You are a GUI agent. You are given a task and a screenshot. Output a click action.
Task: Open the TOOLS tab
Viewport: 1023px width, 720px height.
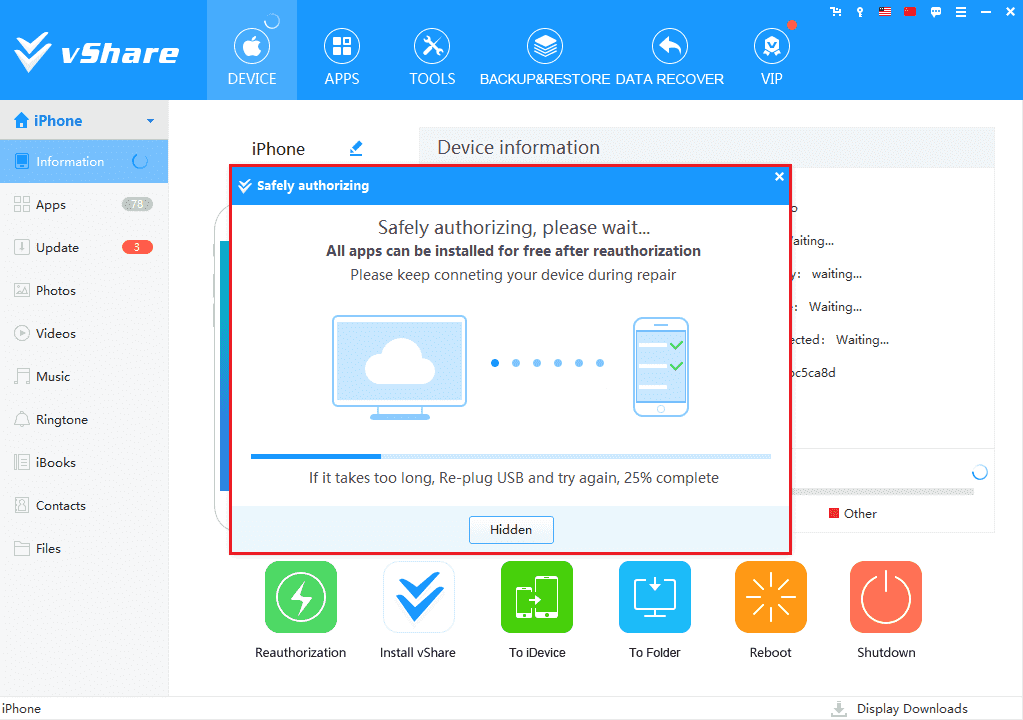432,57
